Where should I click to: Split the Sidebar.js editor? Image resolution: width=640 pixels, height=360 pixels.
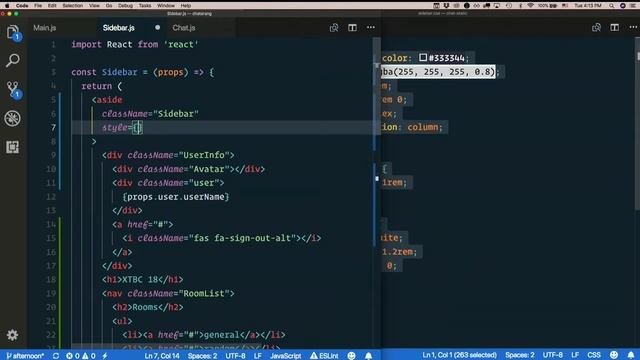click(352, 28)
